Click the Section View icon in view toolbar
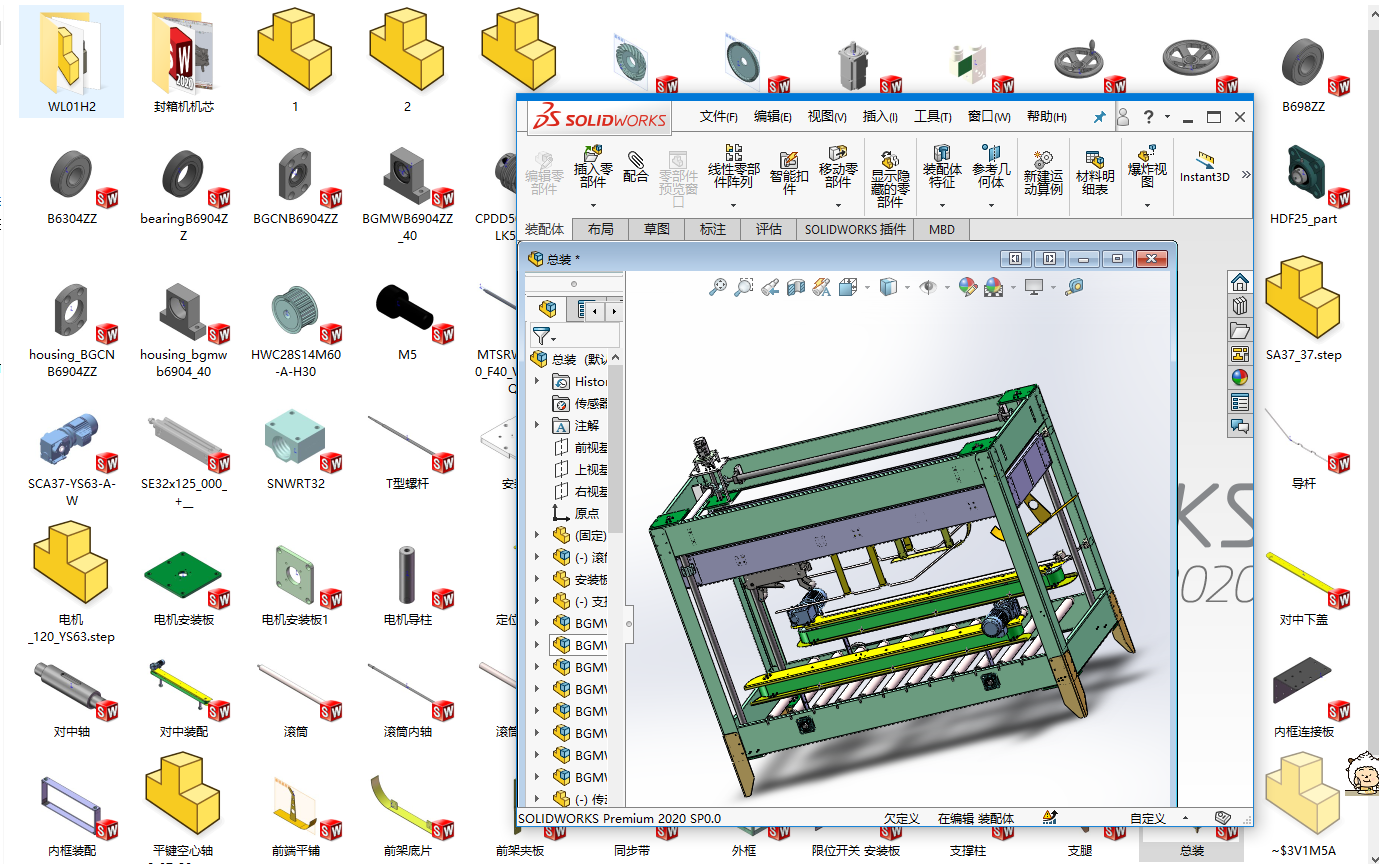The width and height of the screenshot is (1379, 864). [795, 288]
